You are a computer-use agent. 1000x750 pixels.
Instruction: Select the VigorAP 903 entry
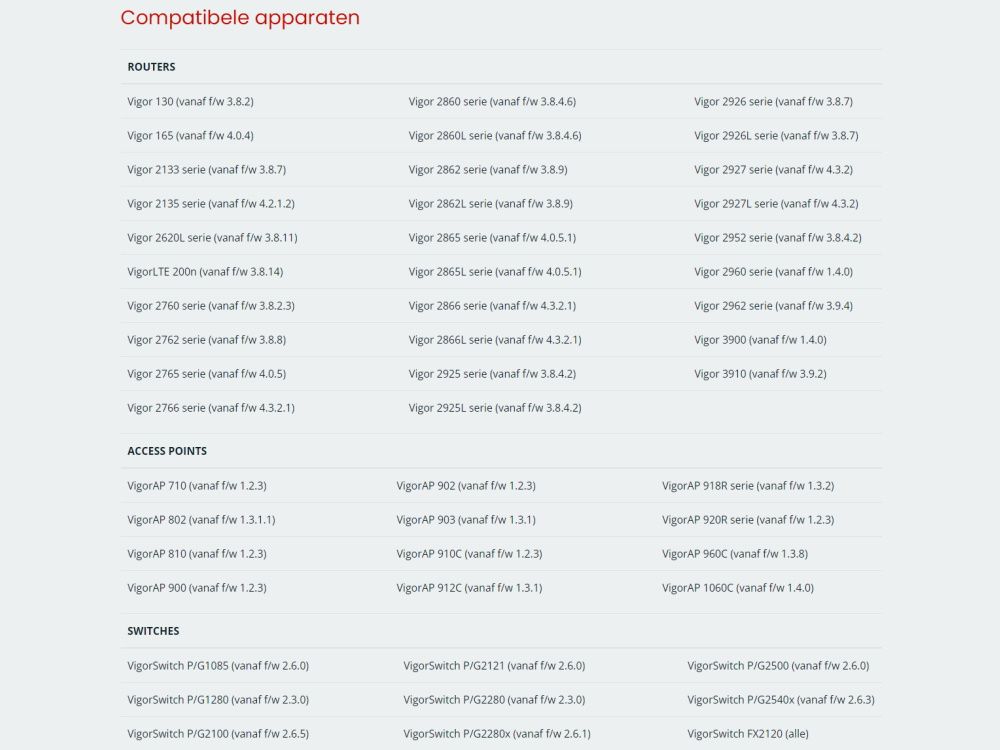466,520
